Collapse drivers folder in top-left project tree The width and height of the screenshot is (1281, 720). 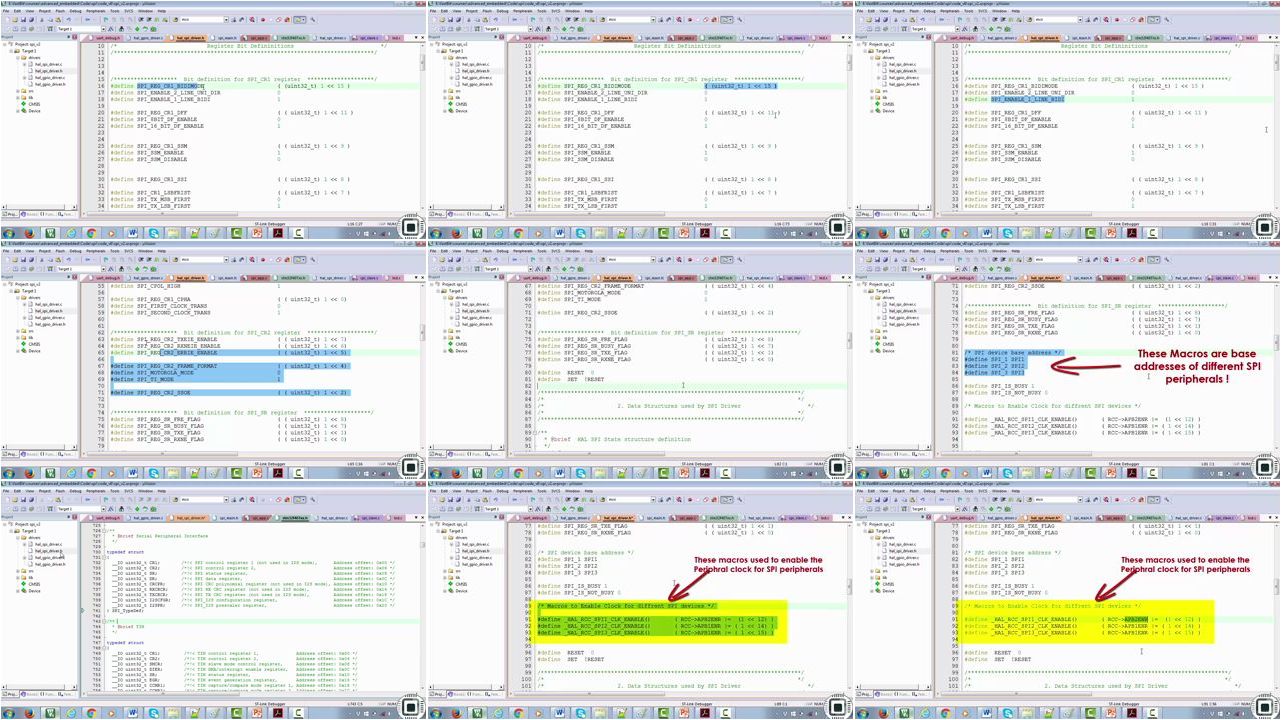point(18,58)
